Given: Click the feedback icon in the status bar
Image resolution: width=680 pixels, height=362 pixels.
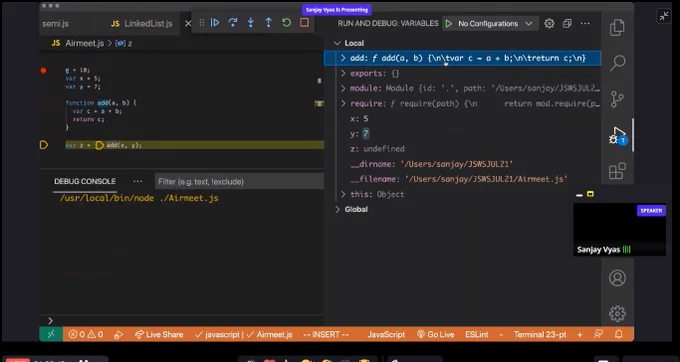Looking at the screenshot, I should point(599,334).
